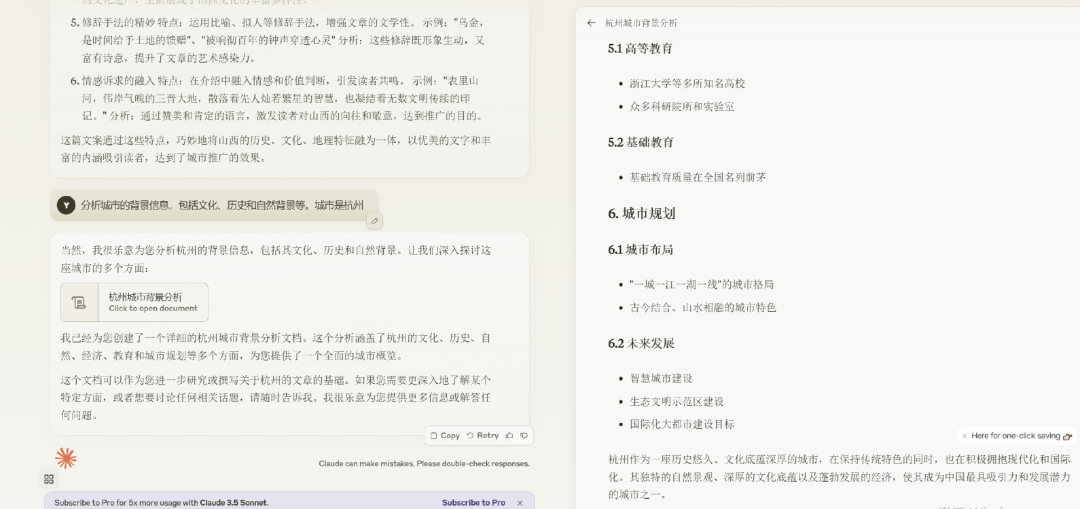Viewport: 1080px width, 509px height.
Task: Click the Here for one-click saving label
Action: point(1015,436)
